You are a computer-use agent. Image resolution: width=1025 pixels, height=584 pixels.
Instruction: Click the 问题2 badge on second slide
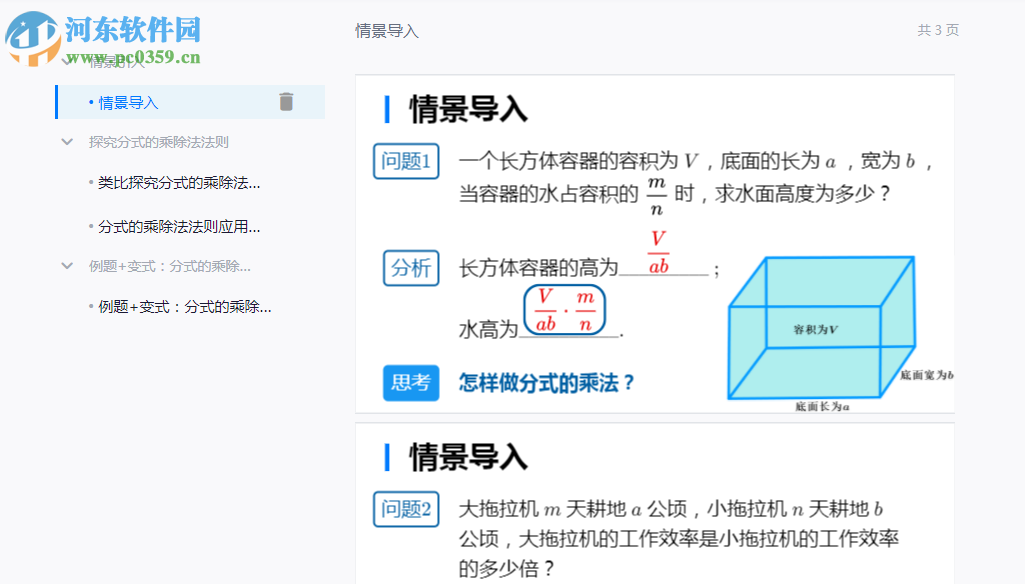405,509
